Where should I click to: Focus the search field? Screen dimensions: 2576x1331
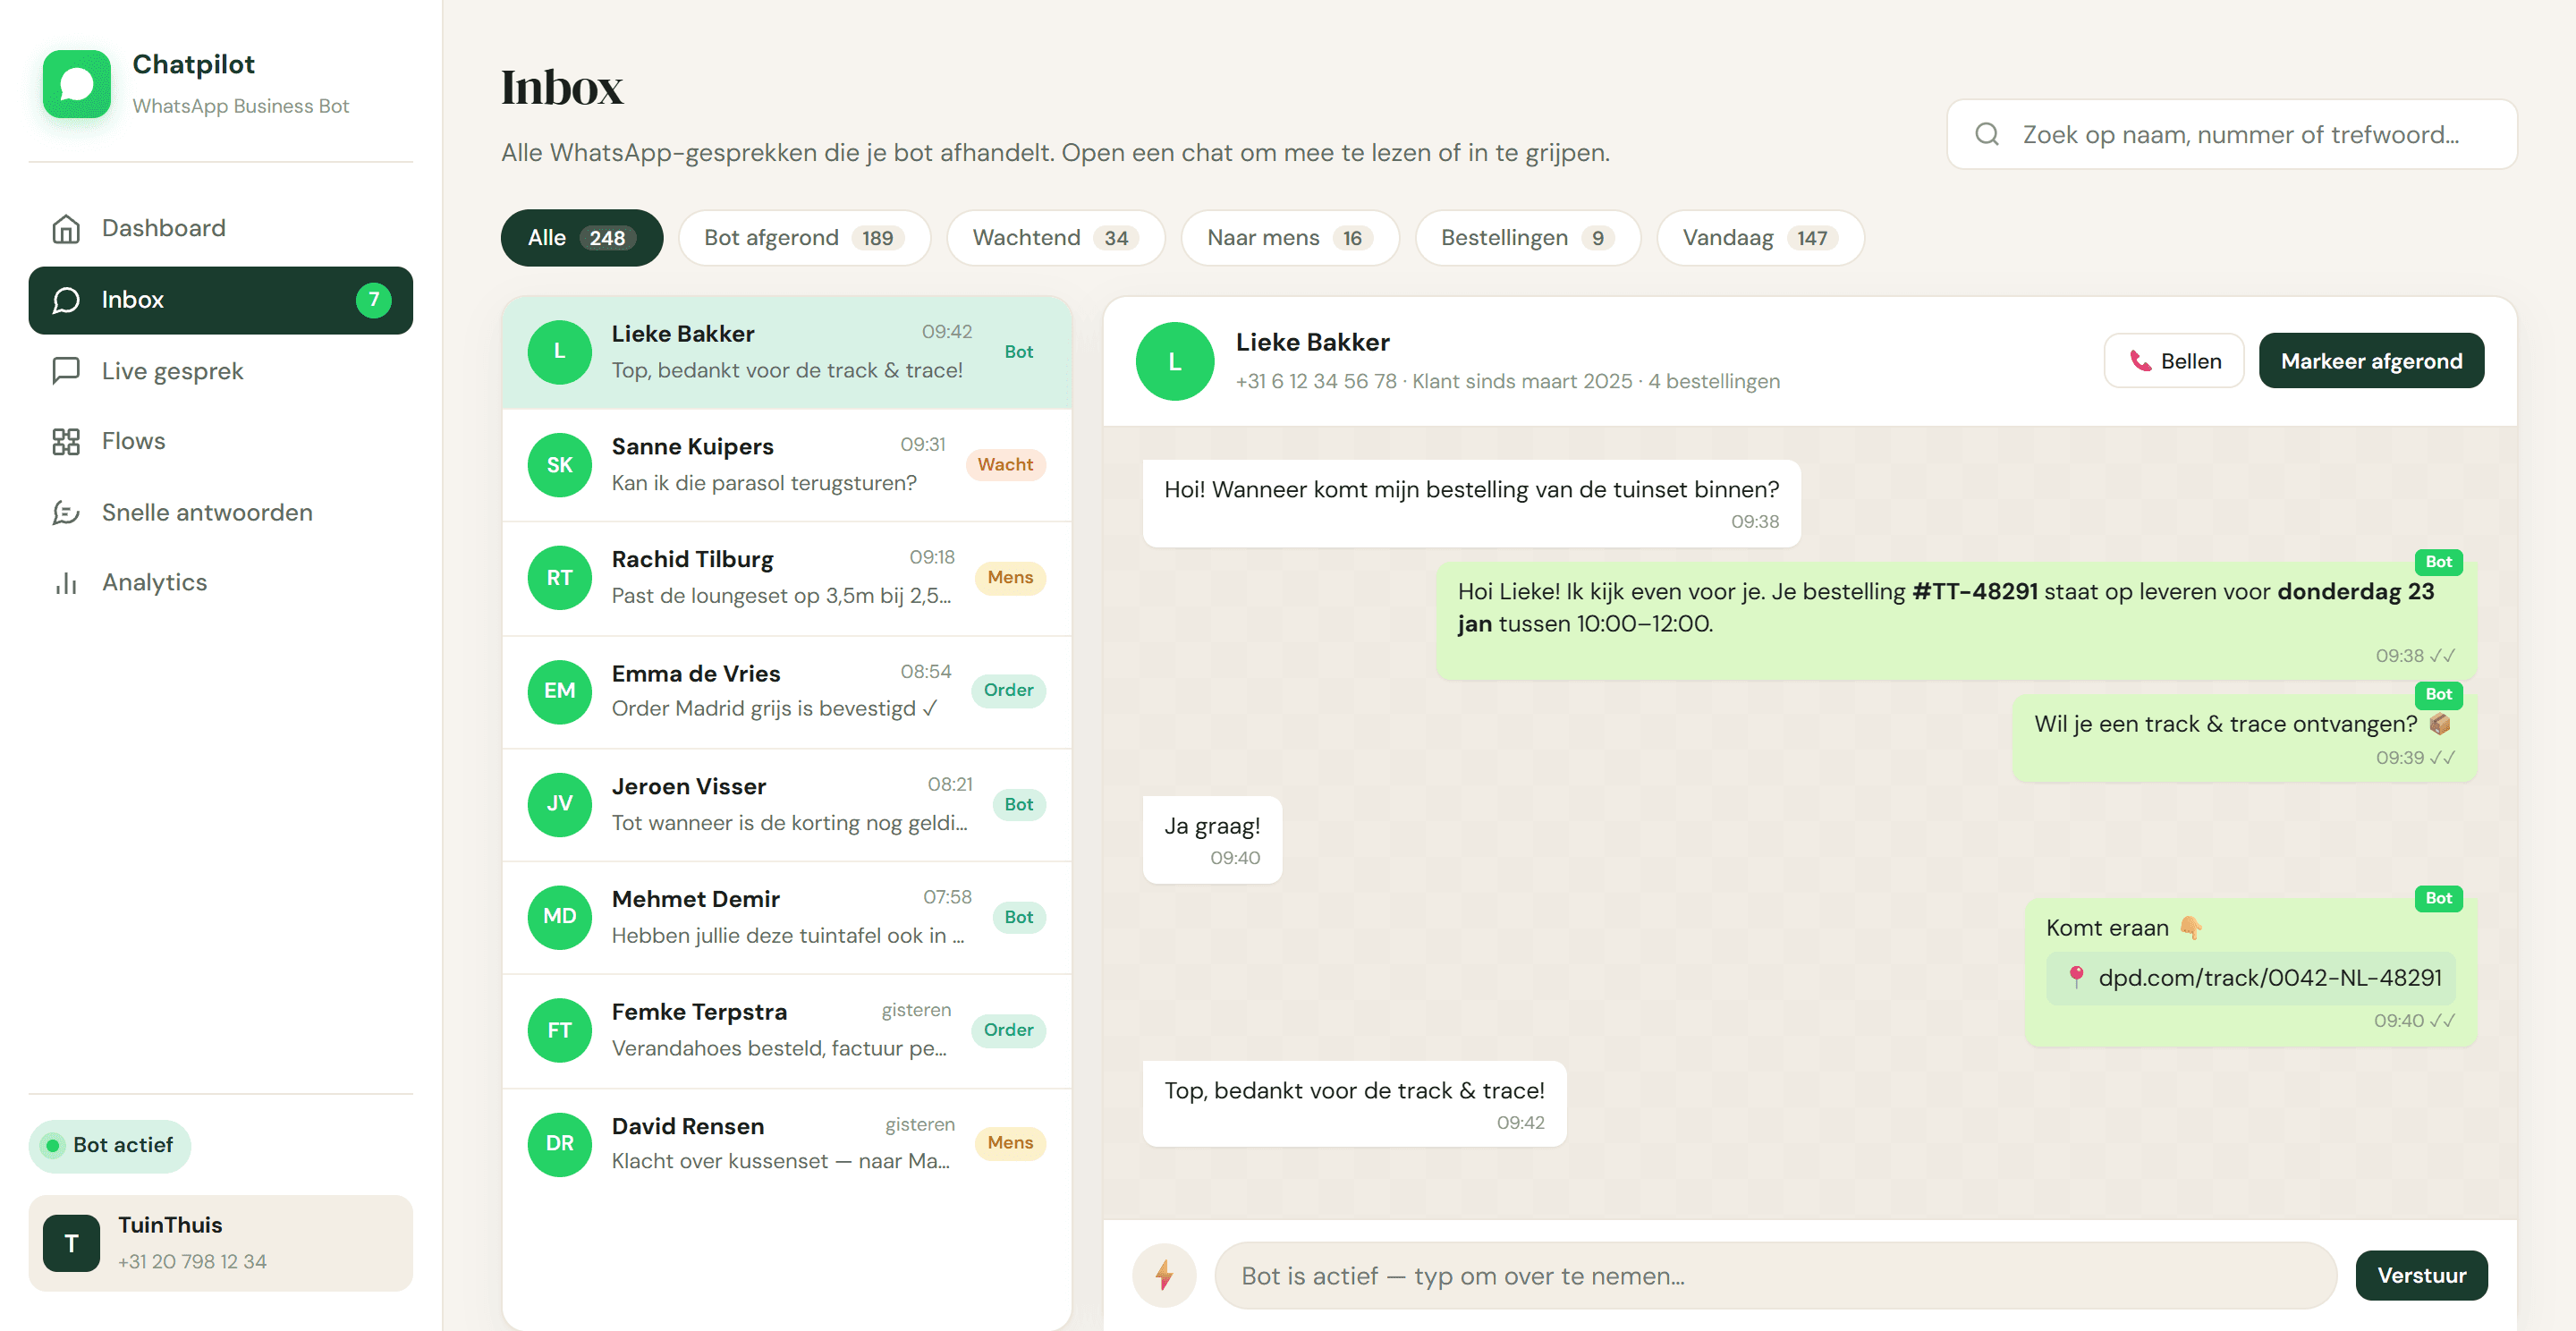2232,134
